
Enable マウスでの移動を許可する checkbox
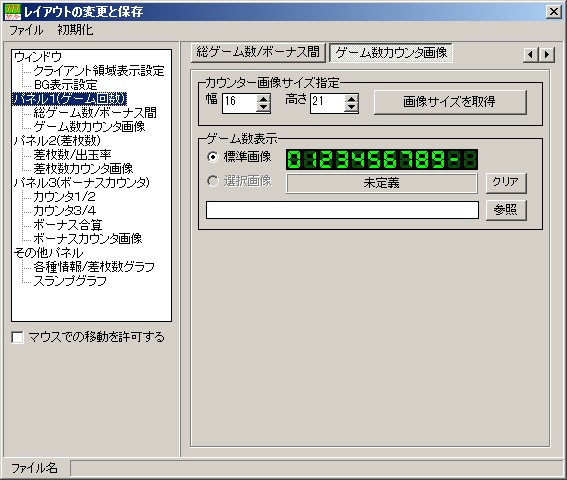[17, 337]
